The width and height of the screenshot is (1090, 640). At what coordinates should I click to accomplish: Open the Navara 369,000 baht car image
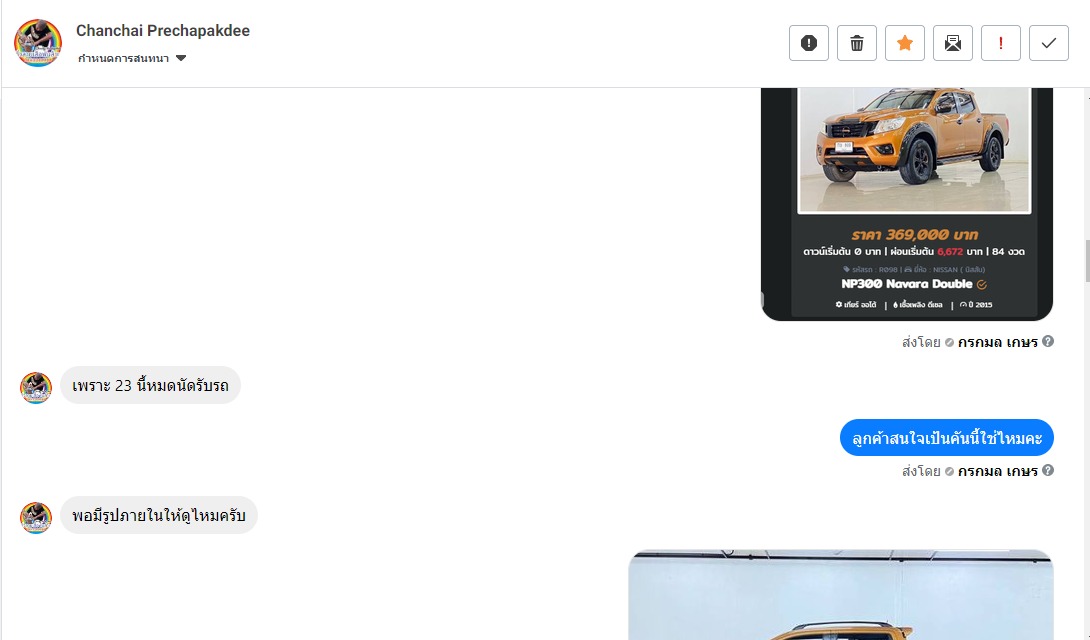click(x=906, y=204)
